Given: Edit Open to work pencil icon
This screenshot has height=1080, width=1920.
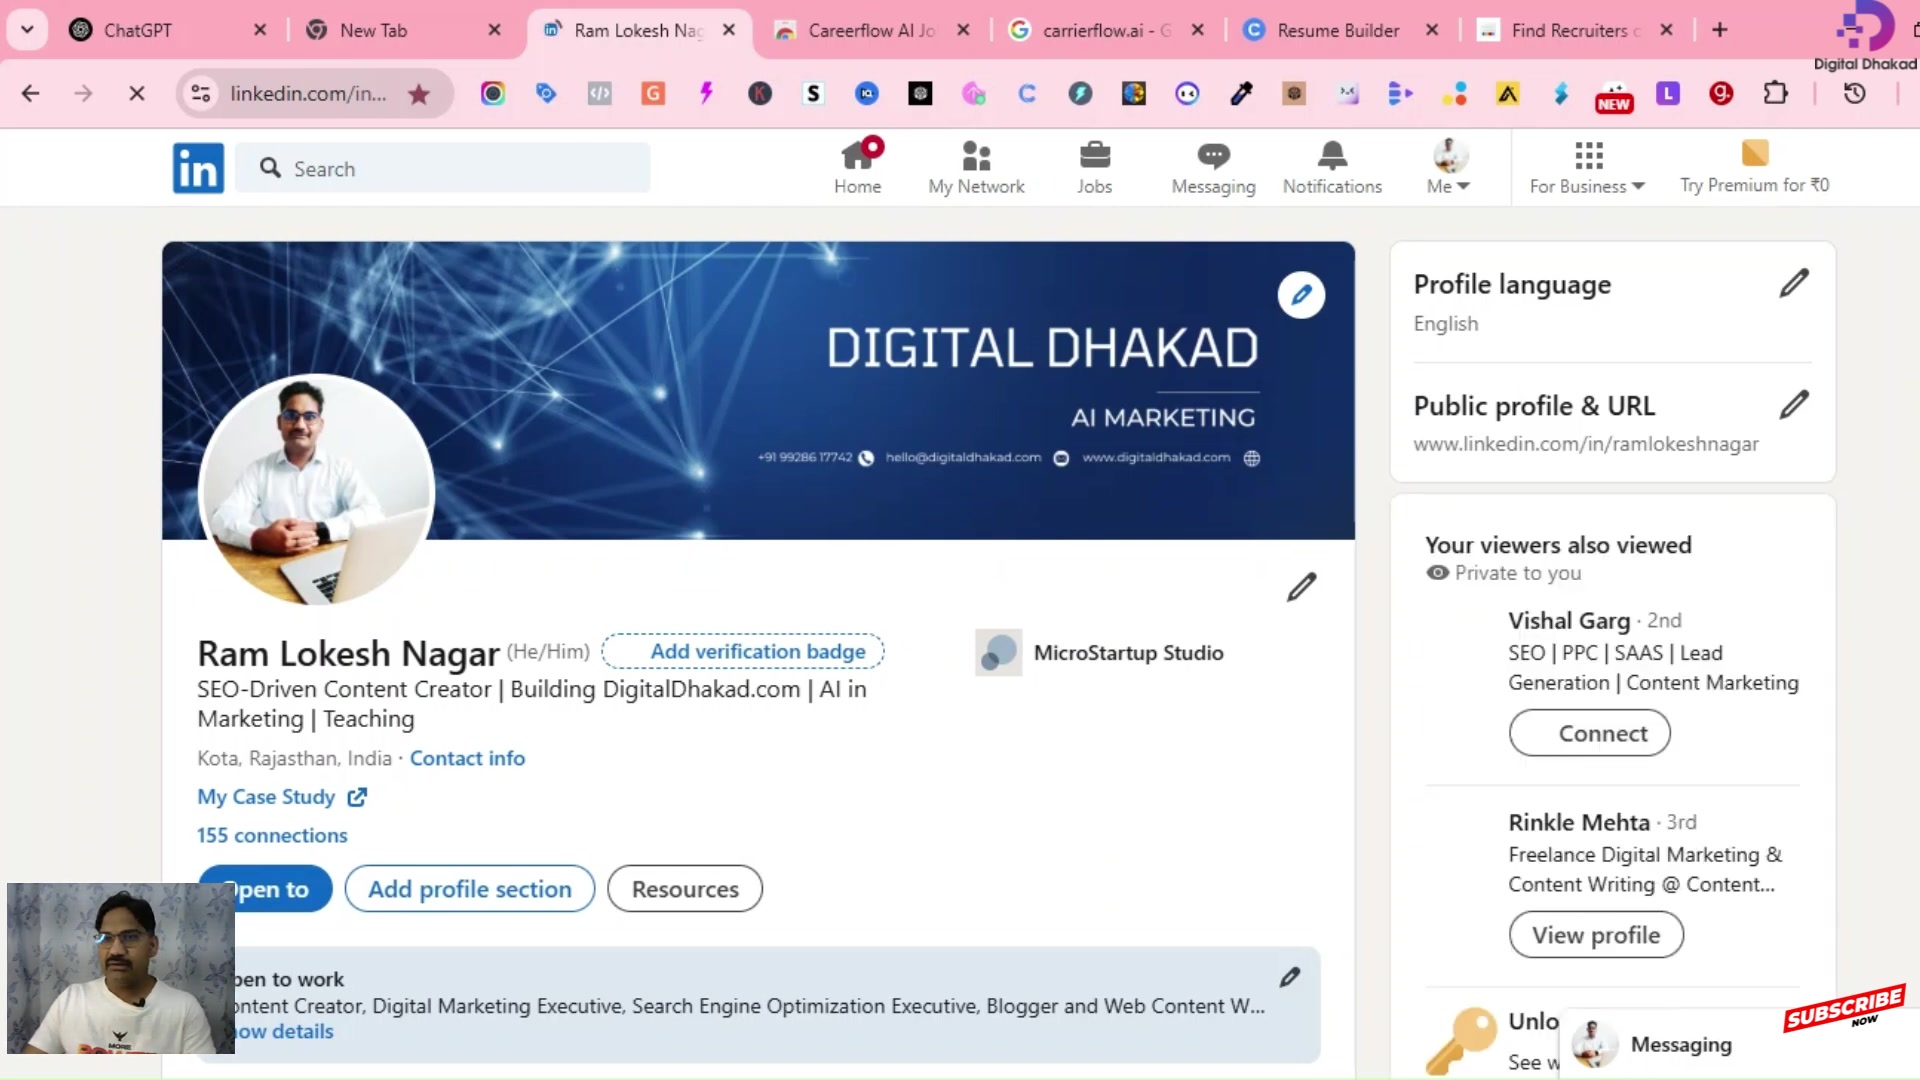Looking at the screenshot, I should 1290,977.
